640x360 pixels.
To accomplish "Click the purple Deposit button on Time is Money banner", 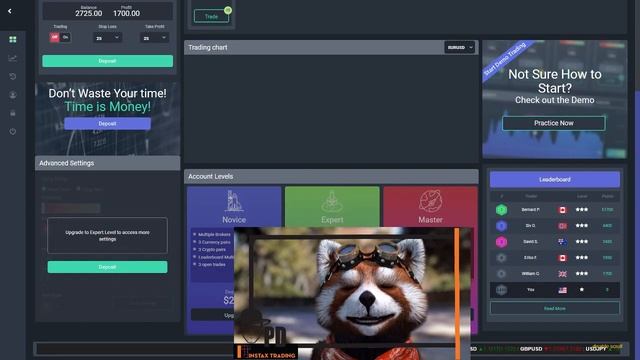I will click(x=107, y=124).
